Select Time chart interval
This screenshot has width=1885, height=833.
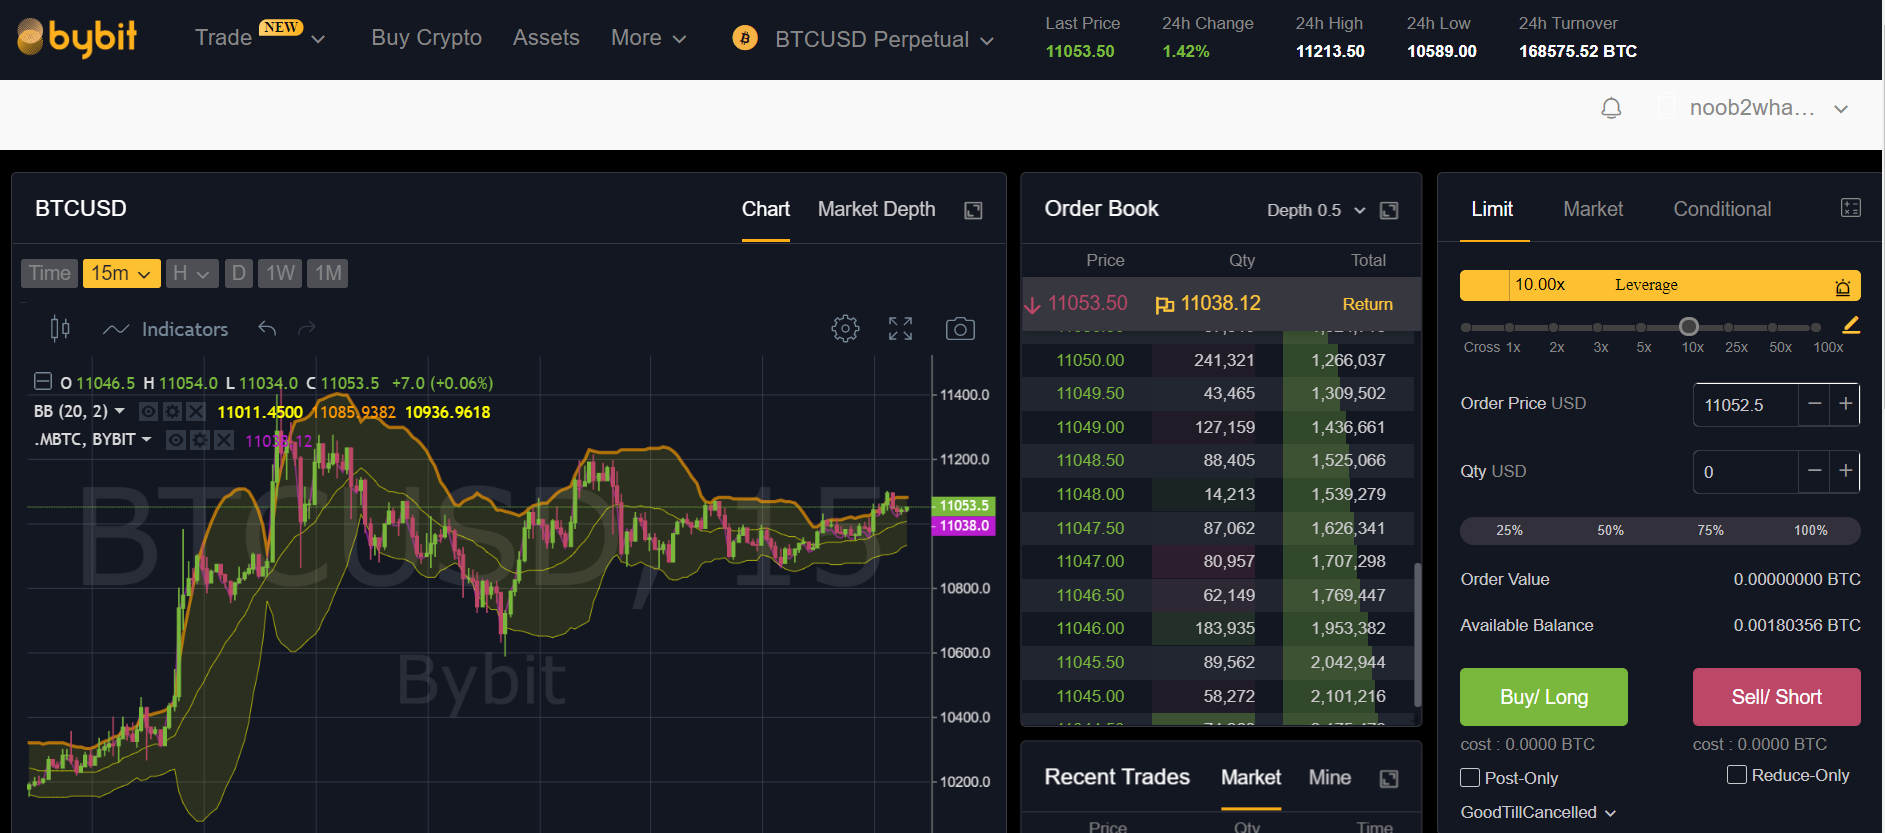coord(49,273)
